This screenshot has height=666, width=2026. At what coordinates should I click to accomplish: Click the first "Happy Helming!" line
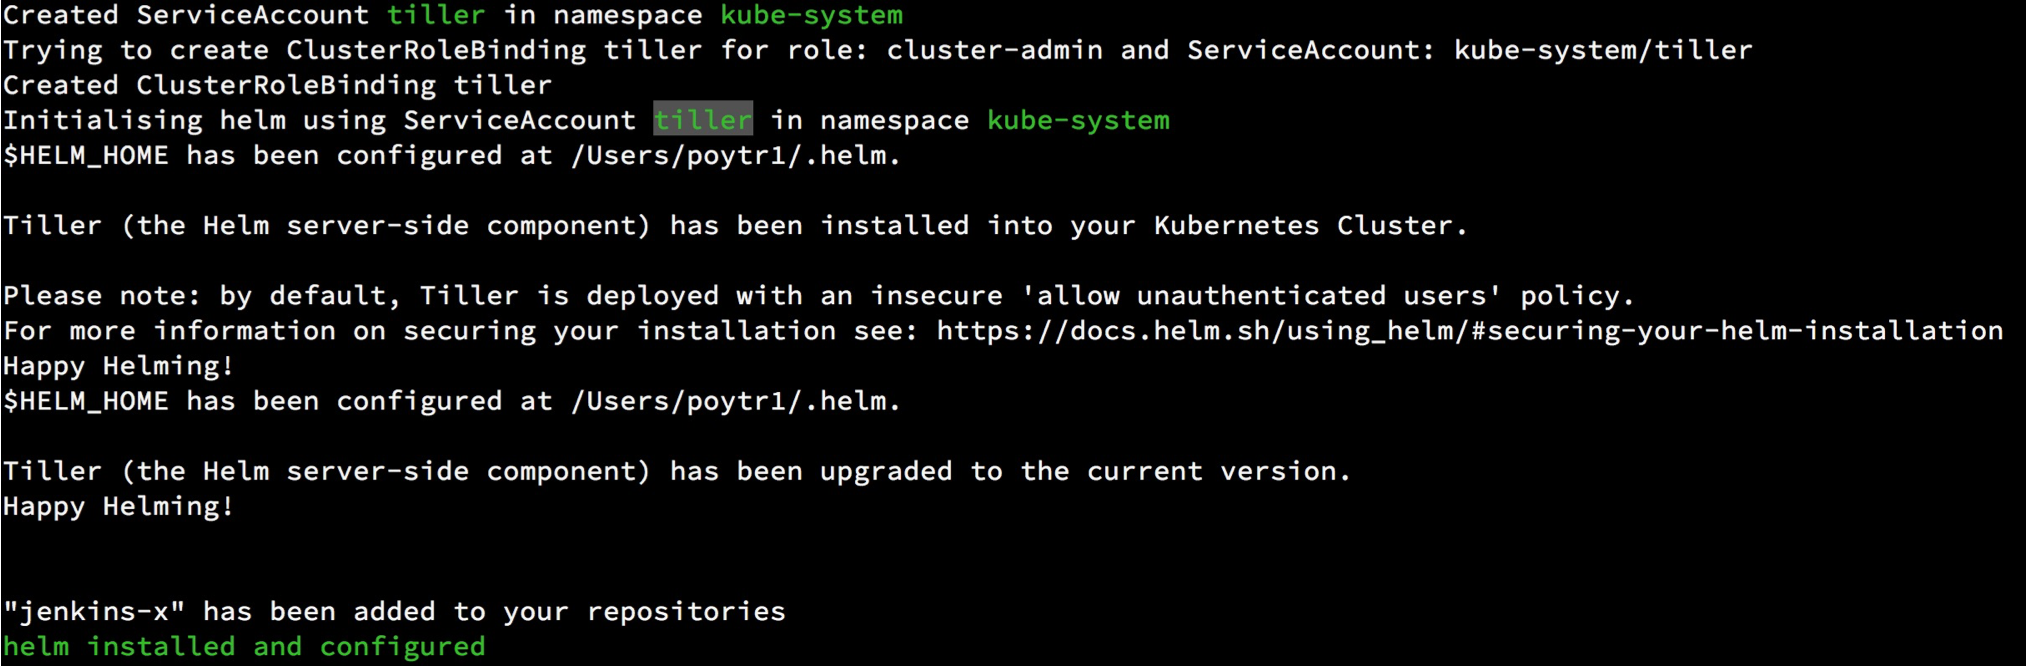click(x=118, y=366)
